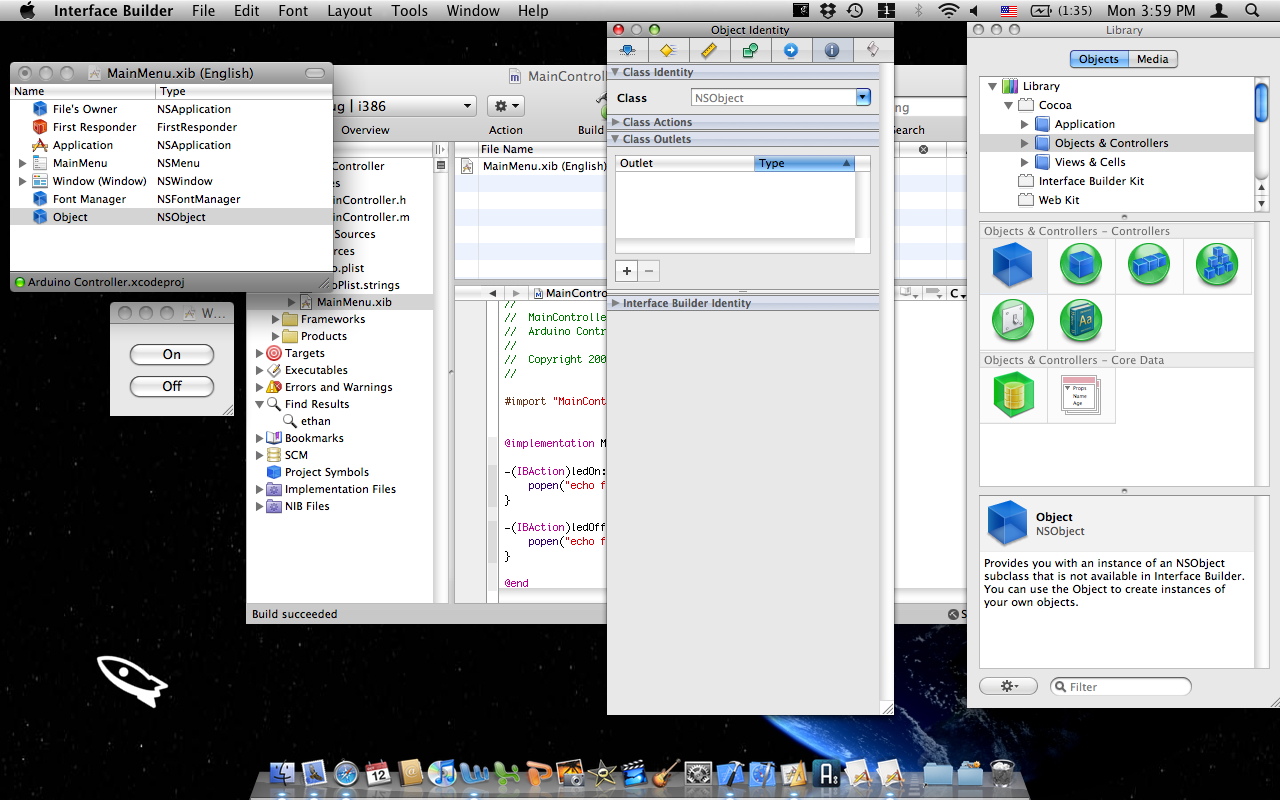
Task: Switch Library to Media tab
Action: [x=1152, y=59]
